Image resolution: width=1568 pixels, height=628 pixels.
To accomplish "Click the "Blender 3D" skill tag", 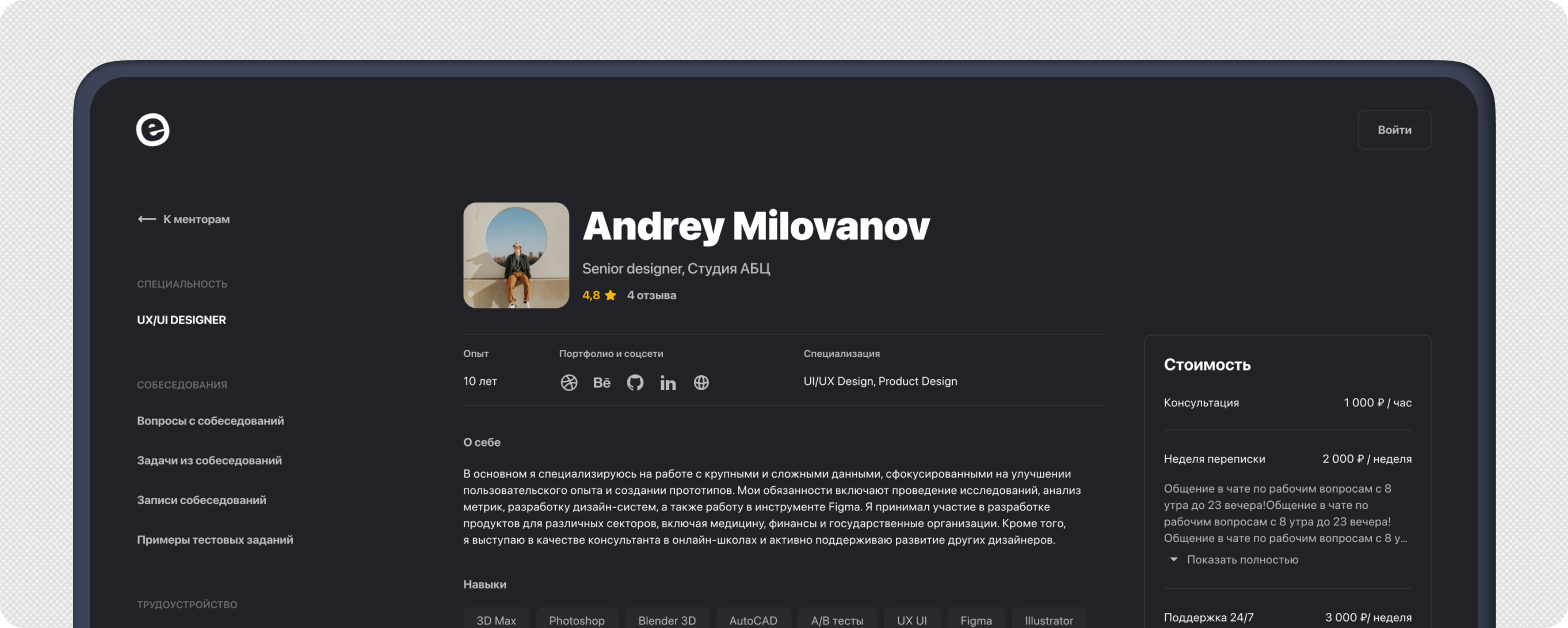I will (667, 620).
